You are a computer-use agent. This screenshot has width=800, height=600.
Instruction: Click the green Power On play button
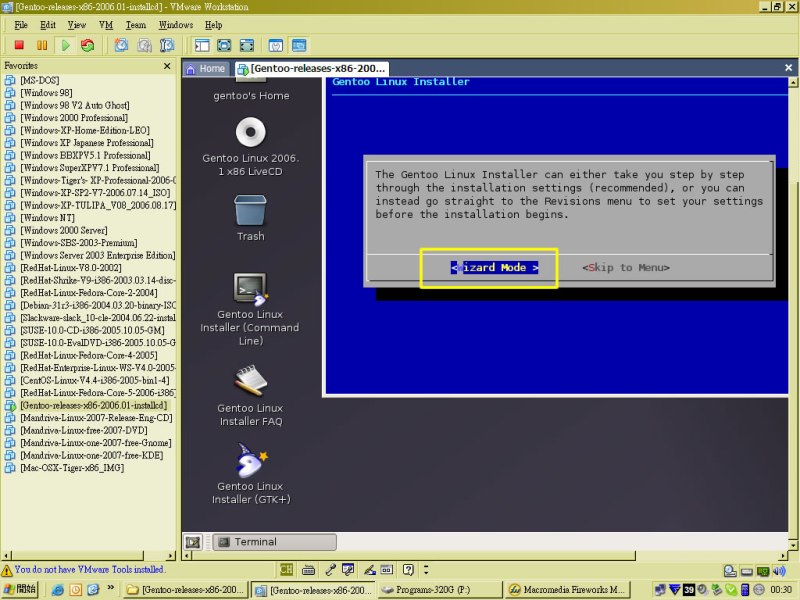65,45
